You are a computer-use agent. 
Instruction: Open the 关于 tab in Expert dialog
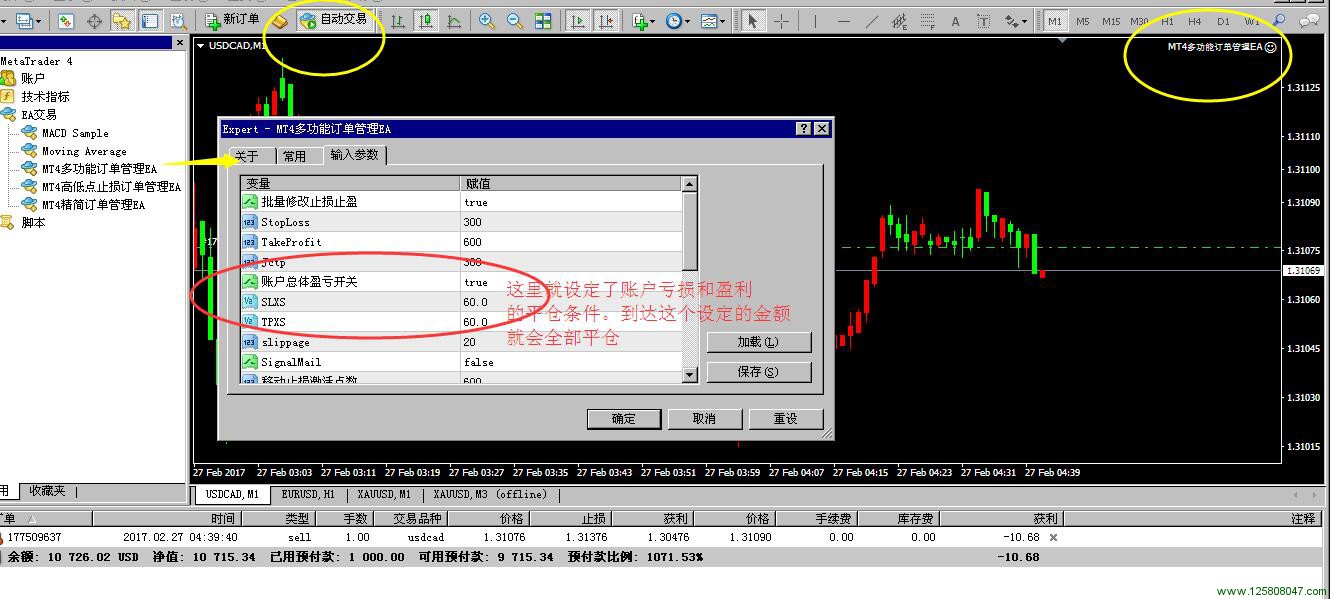[x=248, y=156]
